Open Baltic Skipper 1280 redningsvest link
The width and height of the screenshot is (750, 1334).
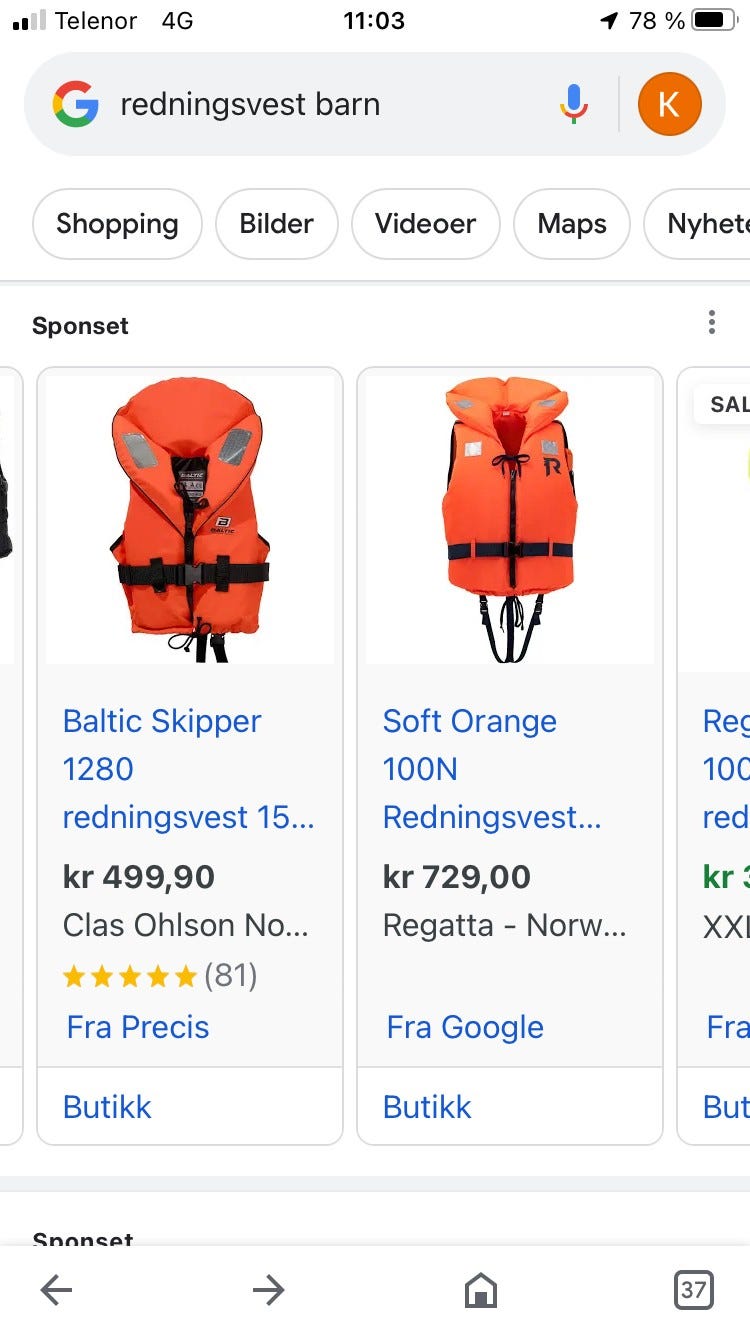pyautogui.click(x=188, y=769)
